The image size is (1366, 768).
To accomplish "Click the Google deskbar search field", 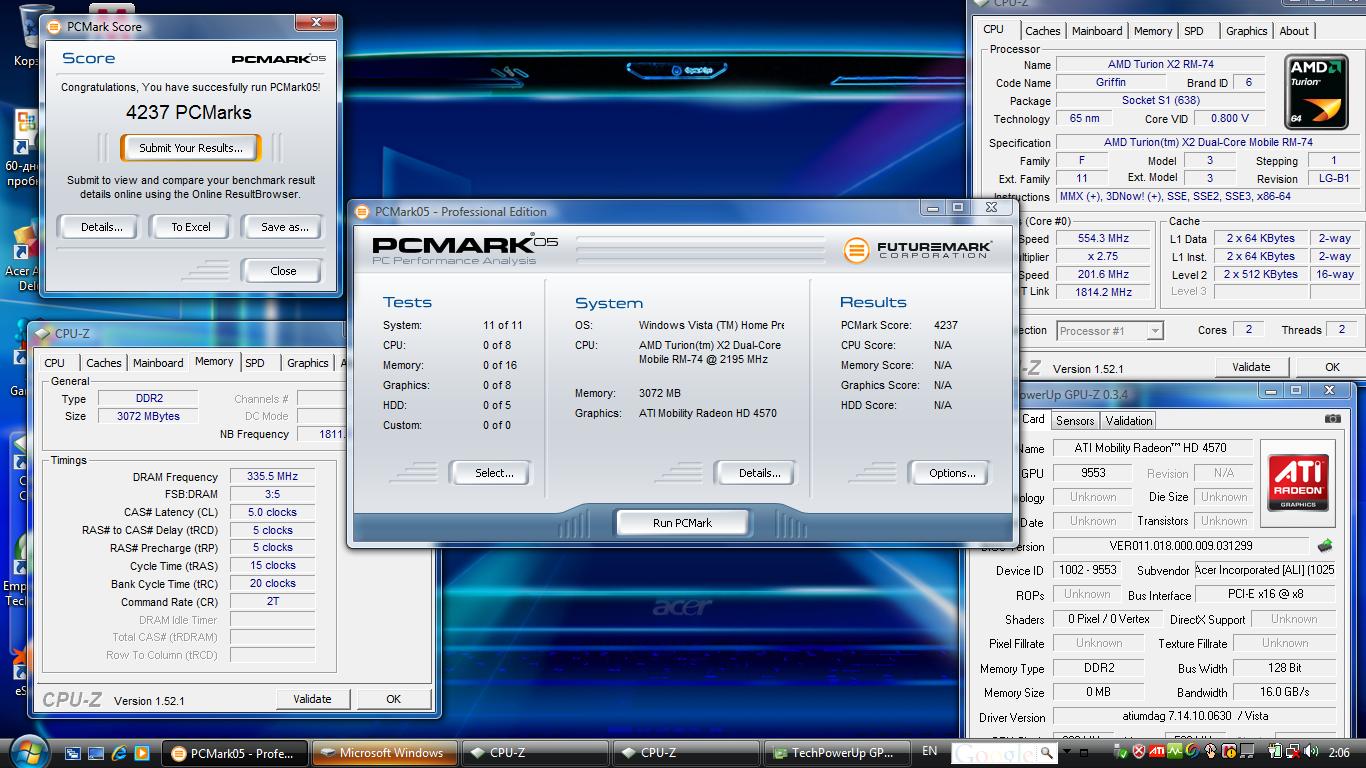I will [x=994, y=753].
